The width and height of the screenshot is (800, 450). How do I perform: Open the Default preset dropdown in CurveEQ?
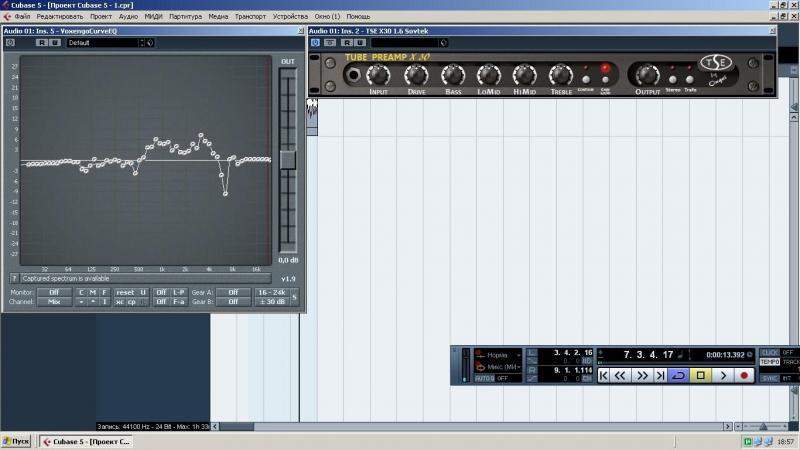(x=105, y=43)
